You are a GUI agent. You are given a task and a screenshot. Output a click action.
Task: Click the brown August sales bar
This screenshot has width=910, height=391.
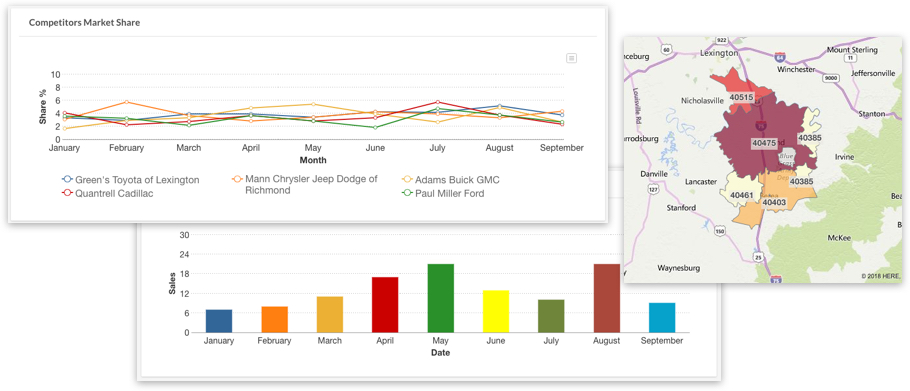tap(606, 298)
